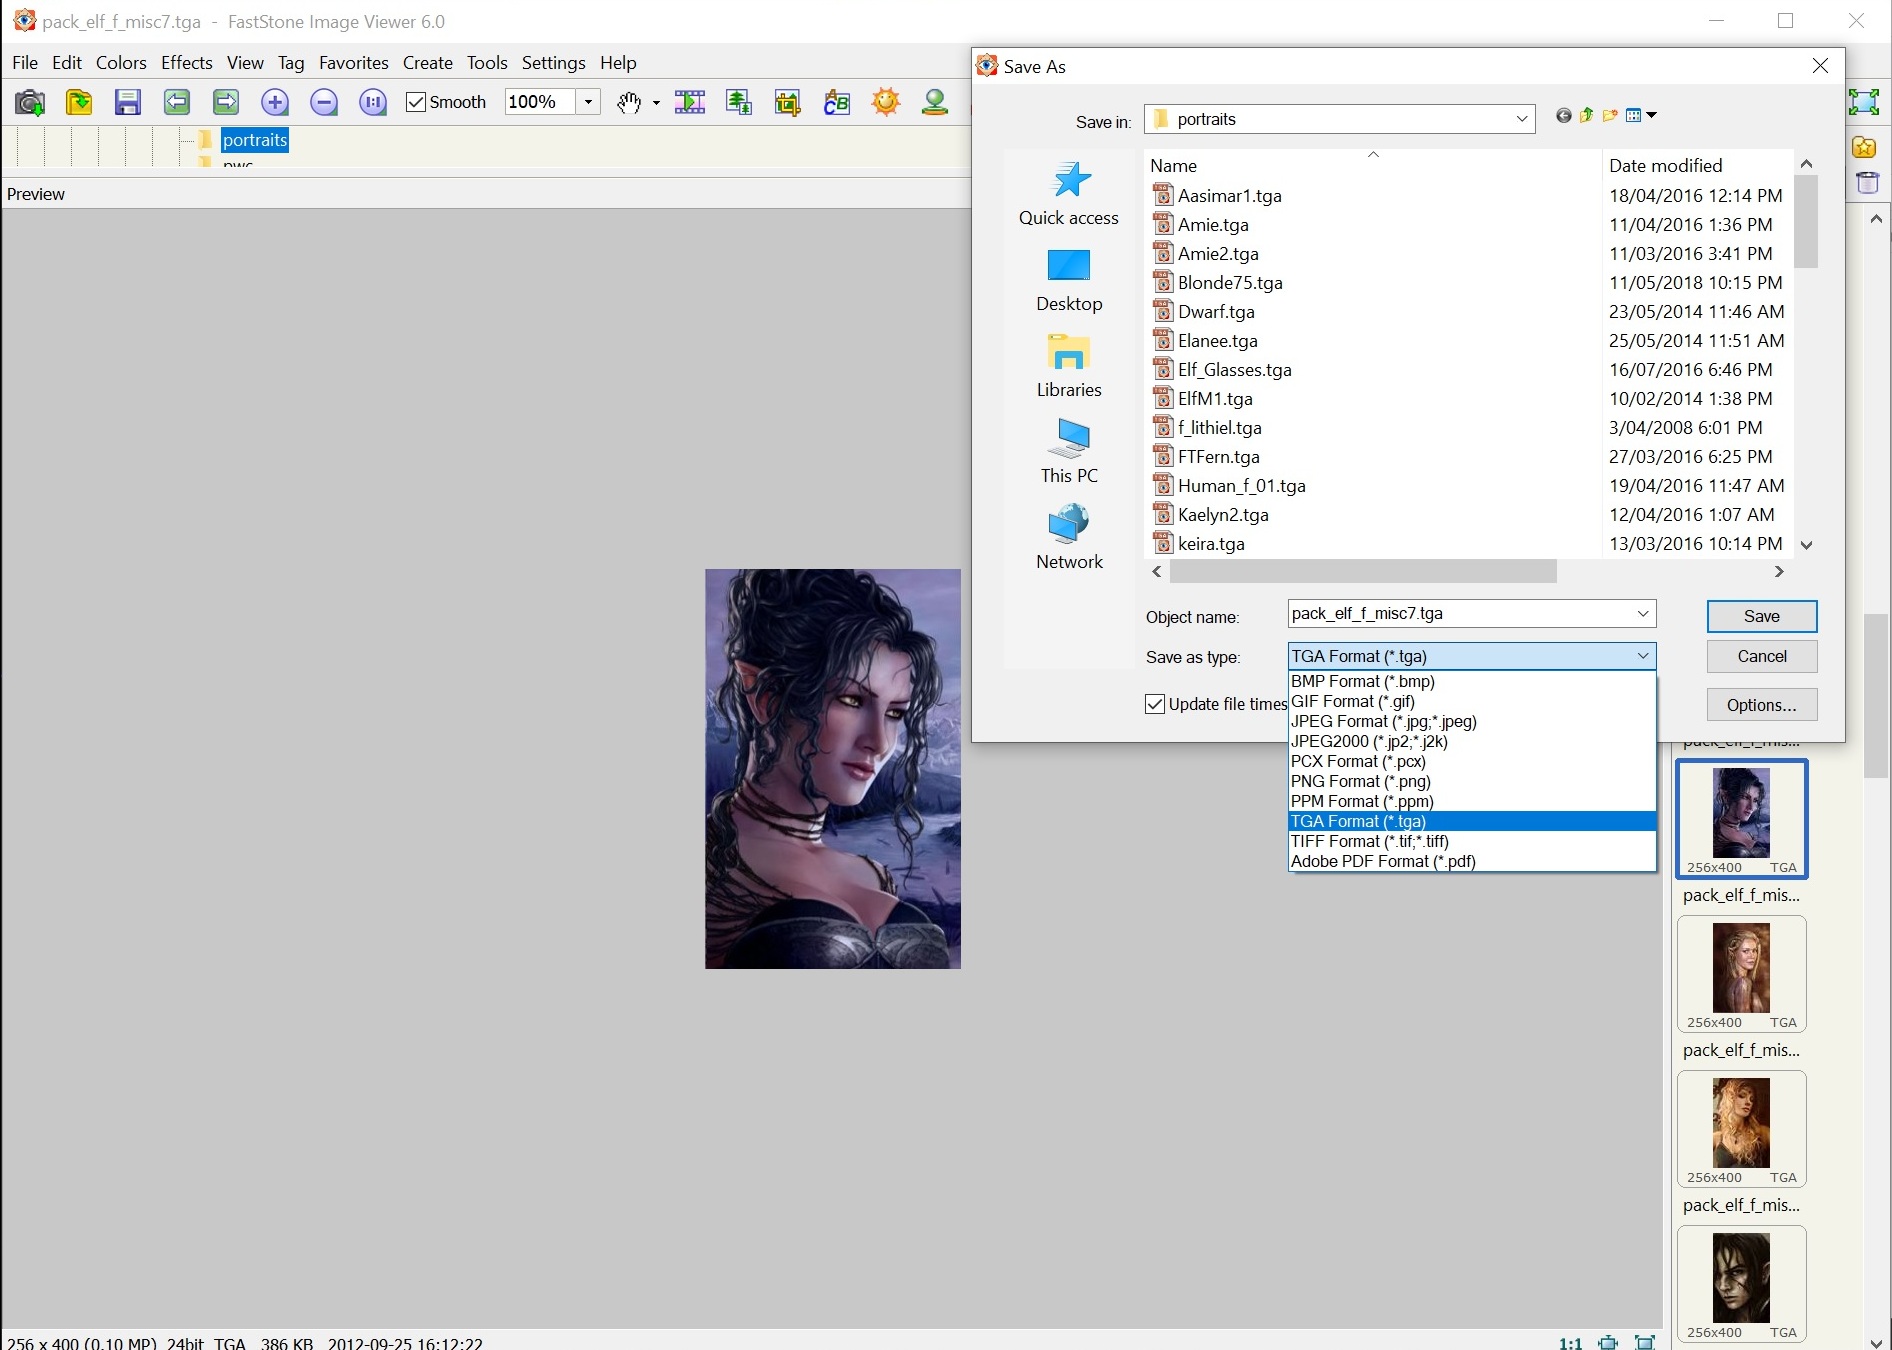The height and width of the screenshot is (1350, 1892).
Task: Select Elf_Glasses.tga in file list
Action: (x=1234, y=370)
